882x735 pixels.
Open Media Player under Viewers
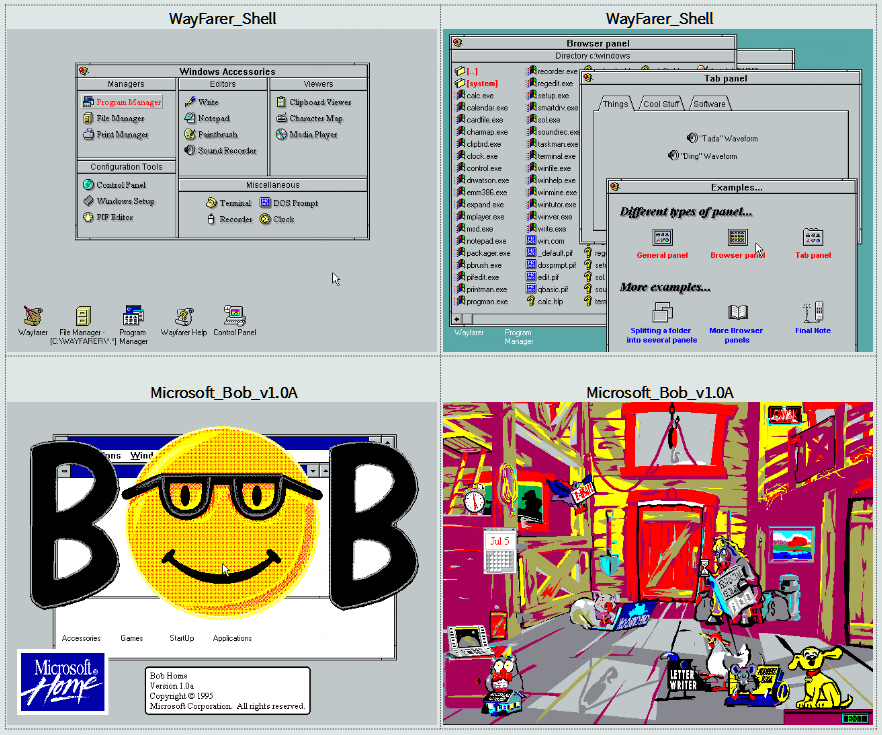pyautogui.click(x=307, y=134)
